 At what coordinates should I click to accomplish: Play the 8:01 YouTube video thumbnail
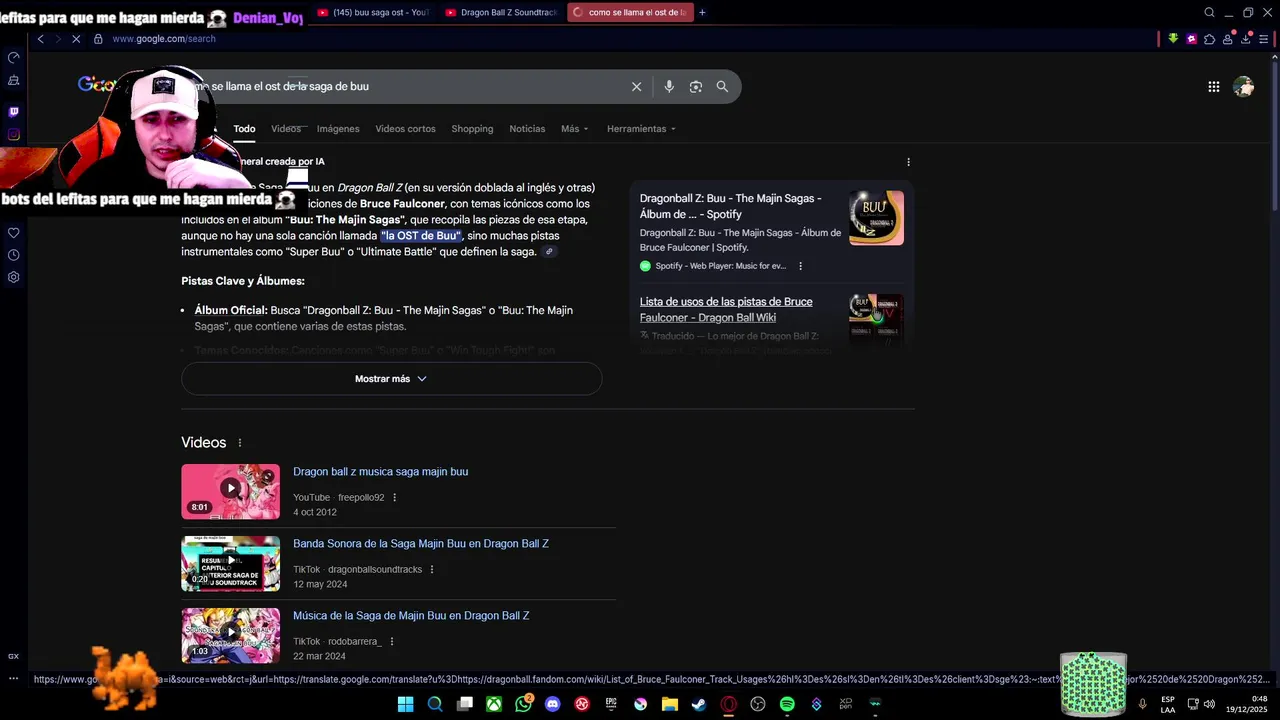click(230, 491)
